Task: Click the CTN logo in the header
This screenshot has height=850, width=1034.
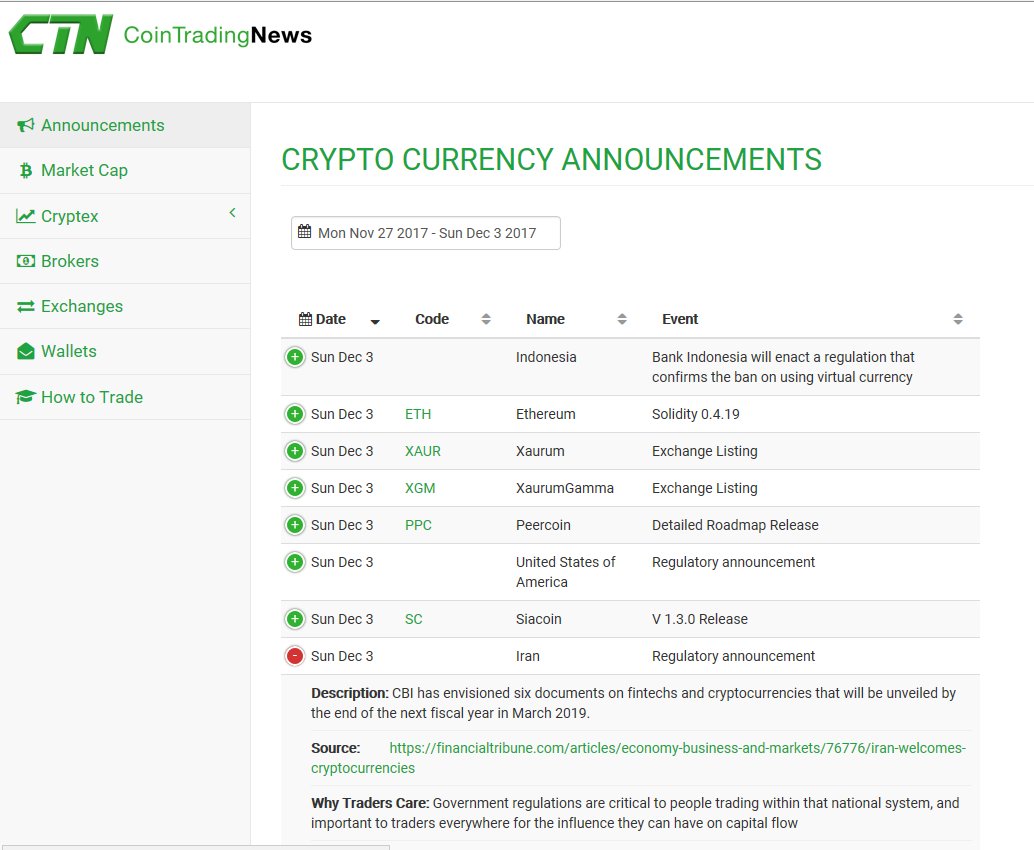Action: (61, 34)
